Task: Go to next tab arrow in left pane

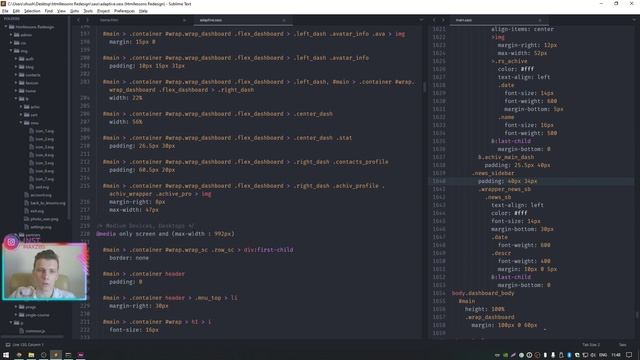Action: pos(87,20)
